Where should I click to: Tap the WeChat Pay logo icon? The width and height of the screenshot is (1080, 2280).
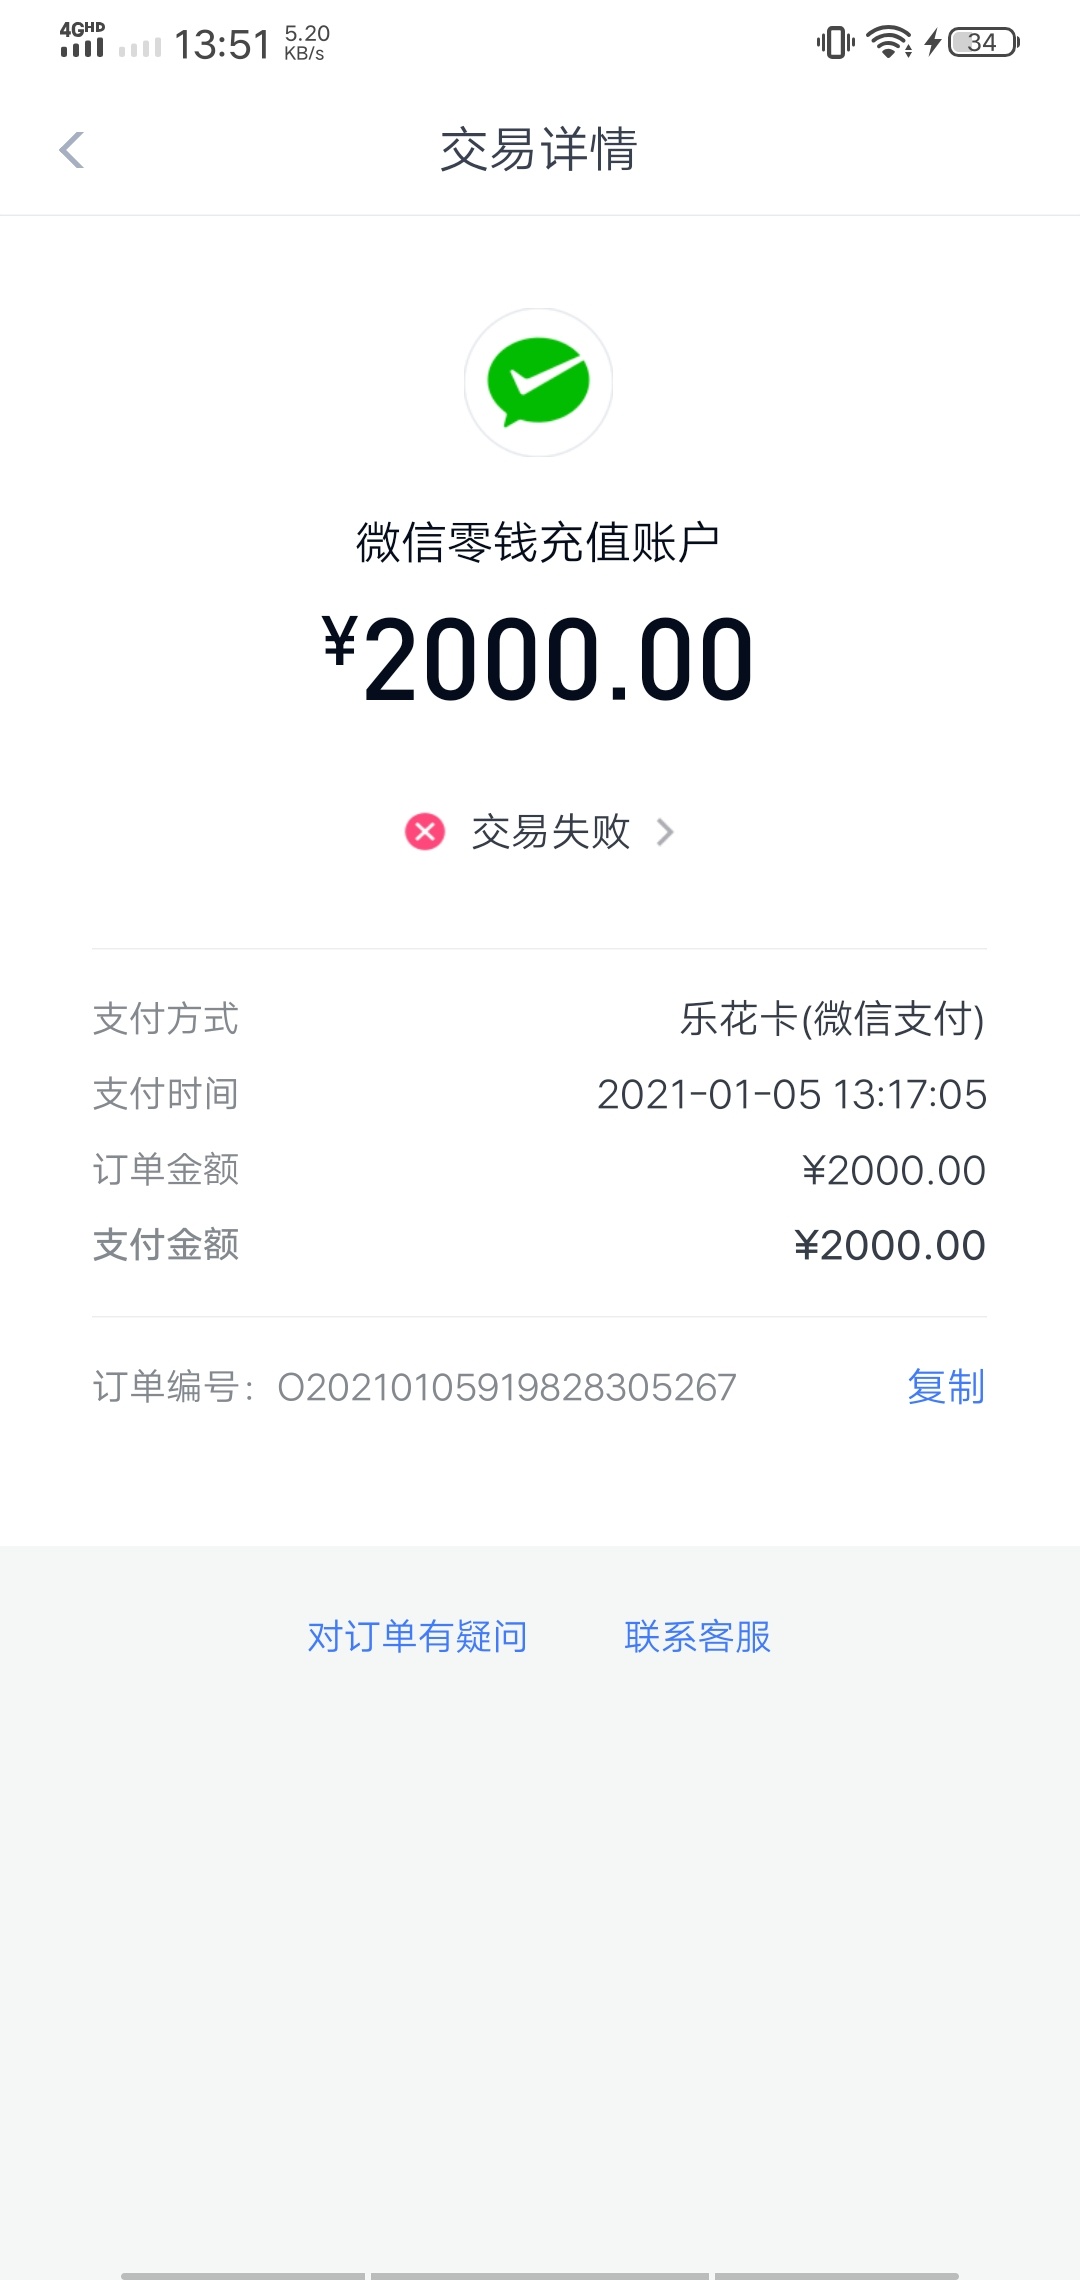pos(538,382)
